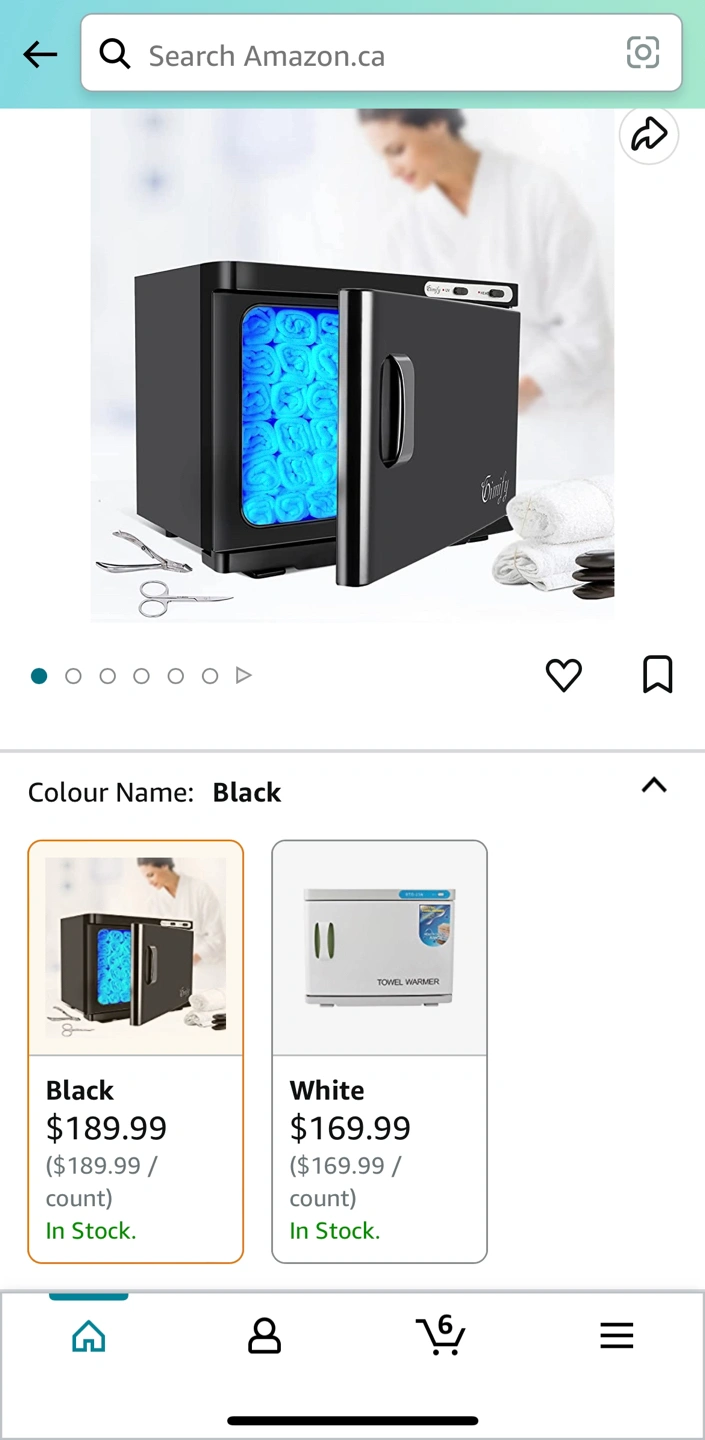Viewport: 705px width, 1440px height.
Task: Play product video from carousel triangle
Action: click(x=243, y=676)
